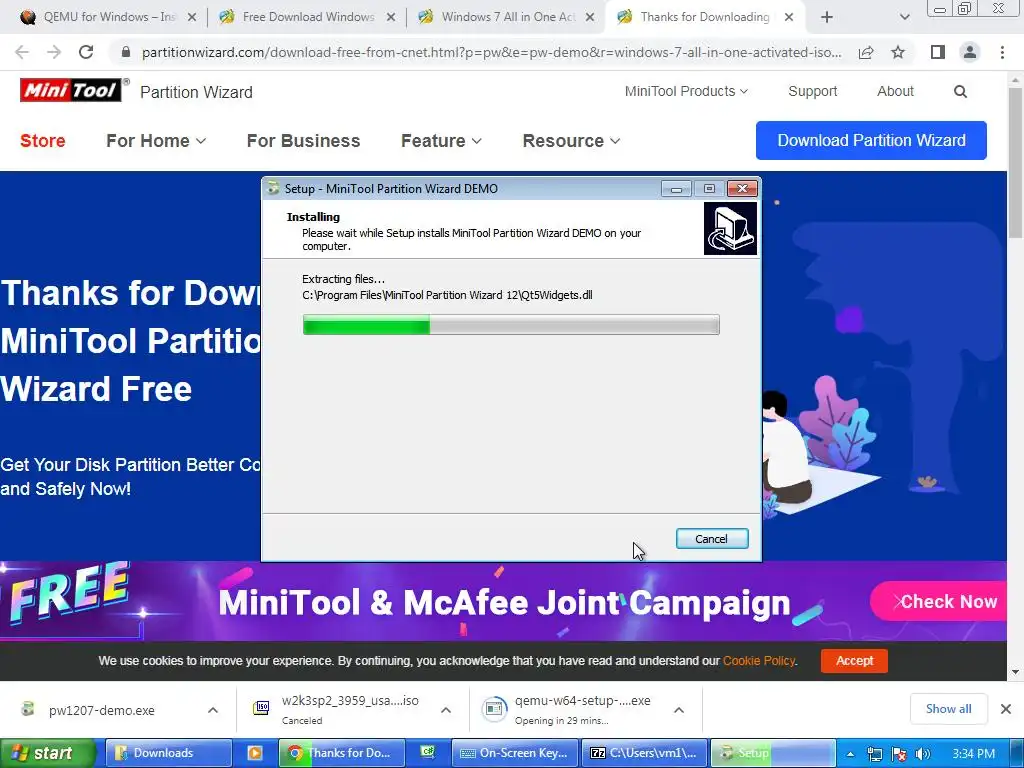Switch to Downloads taskbar window

tap(168, 753)
